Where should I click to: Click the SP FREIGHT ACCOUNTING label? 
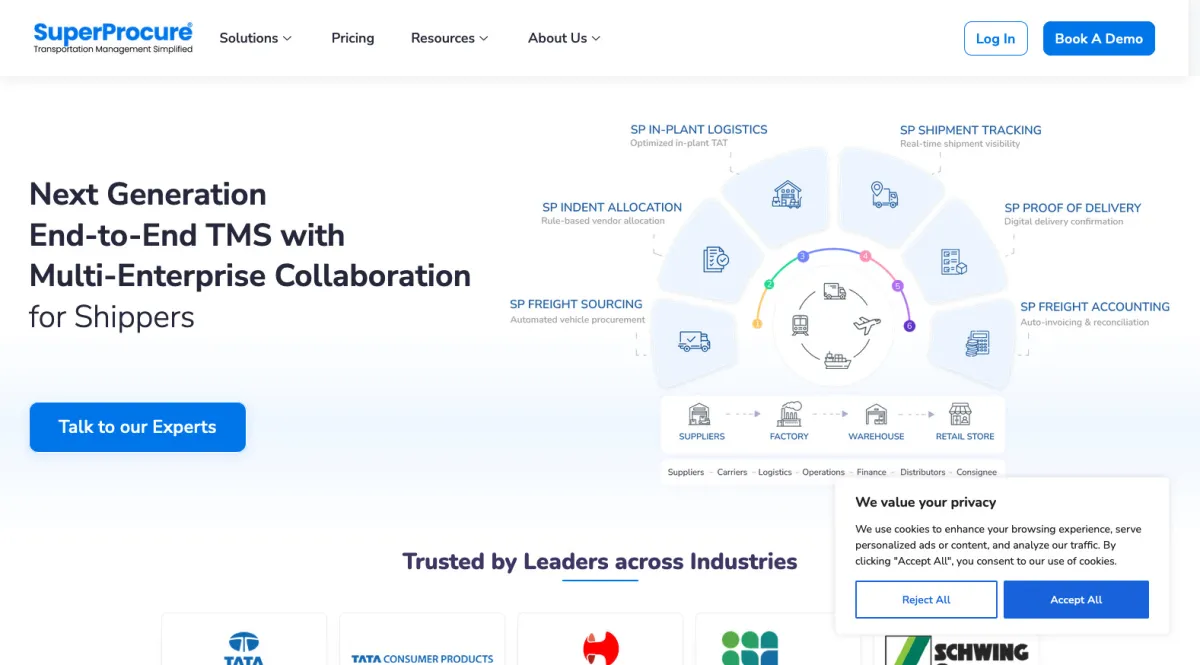(x=1095, y=307)
